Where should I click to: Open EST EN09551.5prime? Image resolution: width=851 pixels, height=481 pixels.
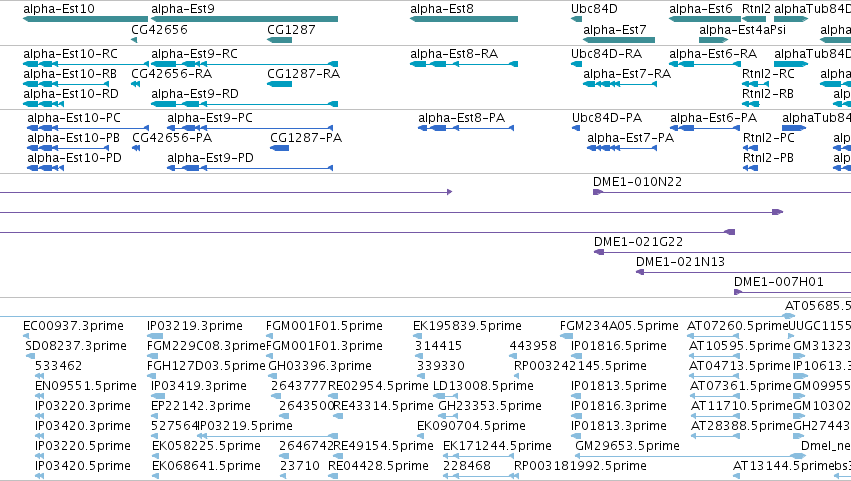(39, 396)
